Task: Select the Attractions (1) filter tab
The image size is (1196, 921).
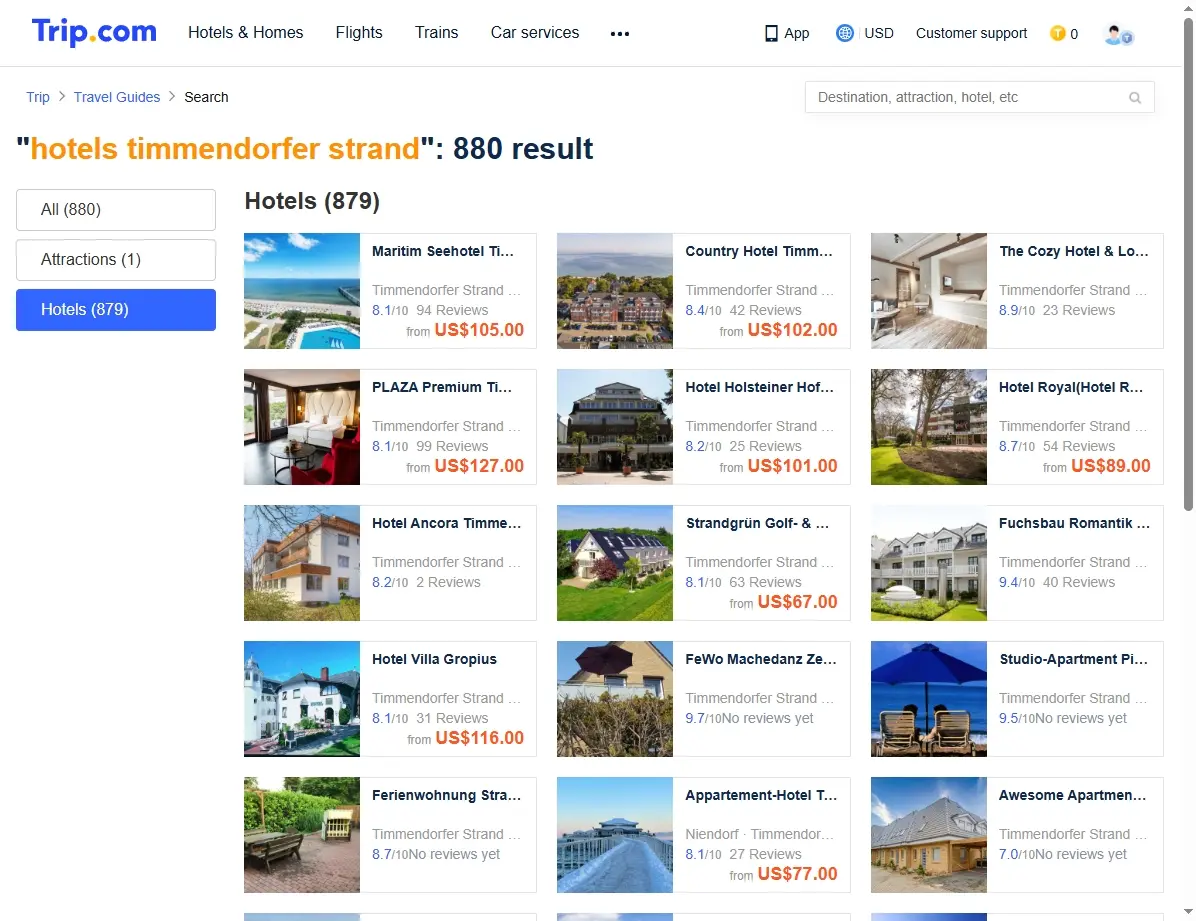Action: click(x=116, y=259)
